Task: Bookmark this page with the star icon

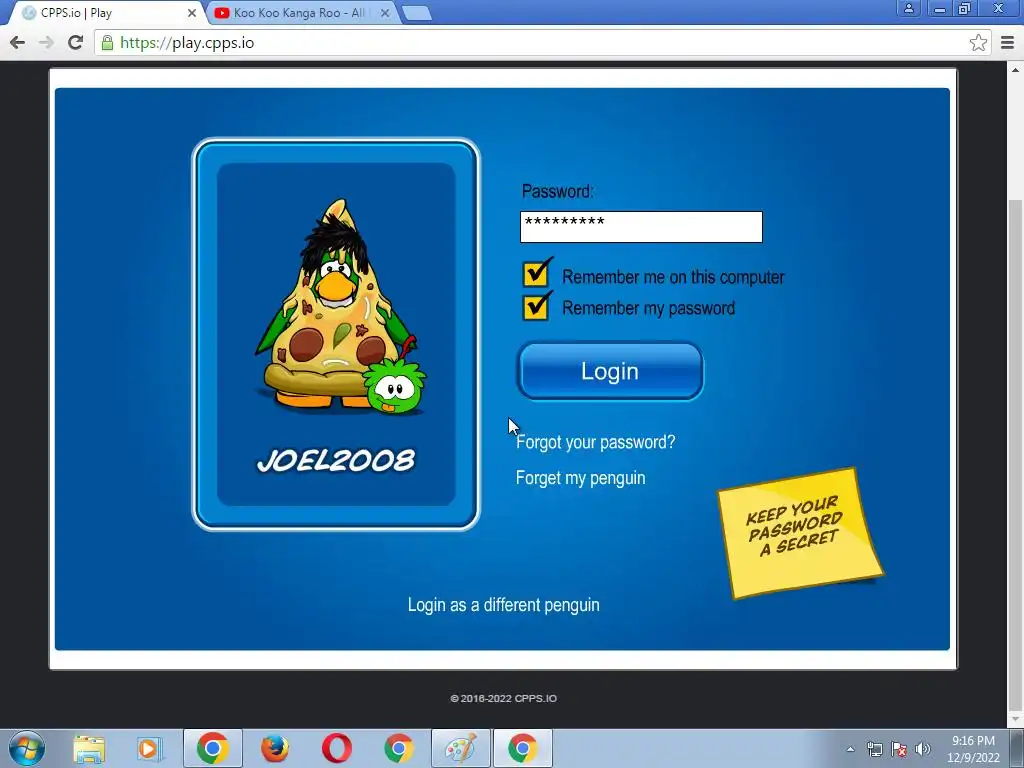Action: [978, 43]
